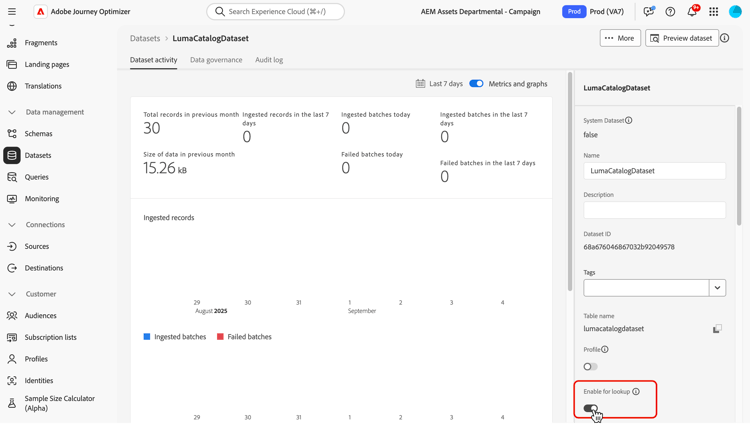Click the Queries sidebar icon
This screenshot has width=750, height=424.
[12, 177]
